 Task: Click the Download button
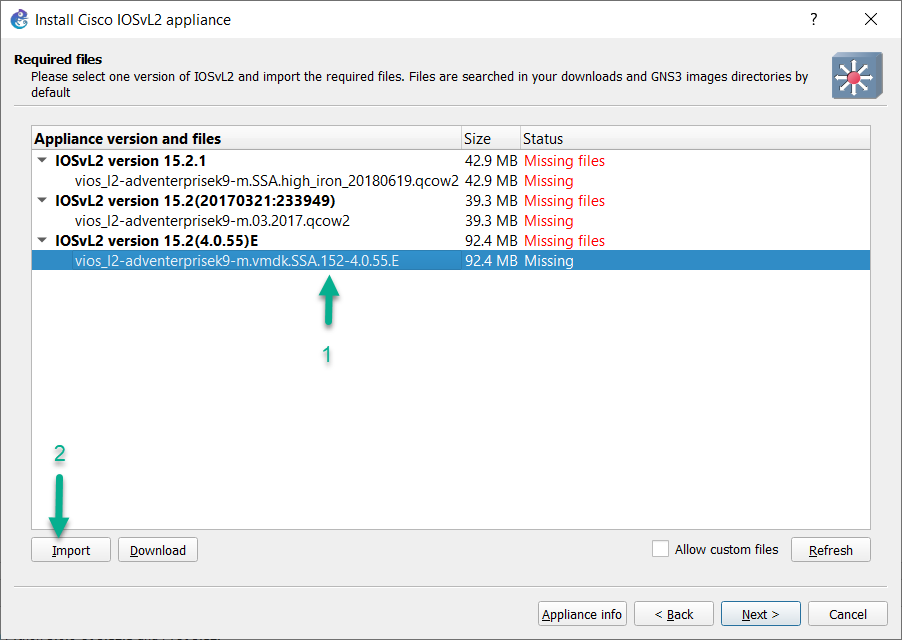pyautogui.click(x=158, y=550)
